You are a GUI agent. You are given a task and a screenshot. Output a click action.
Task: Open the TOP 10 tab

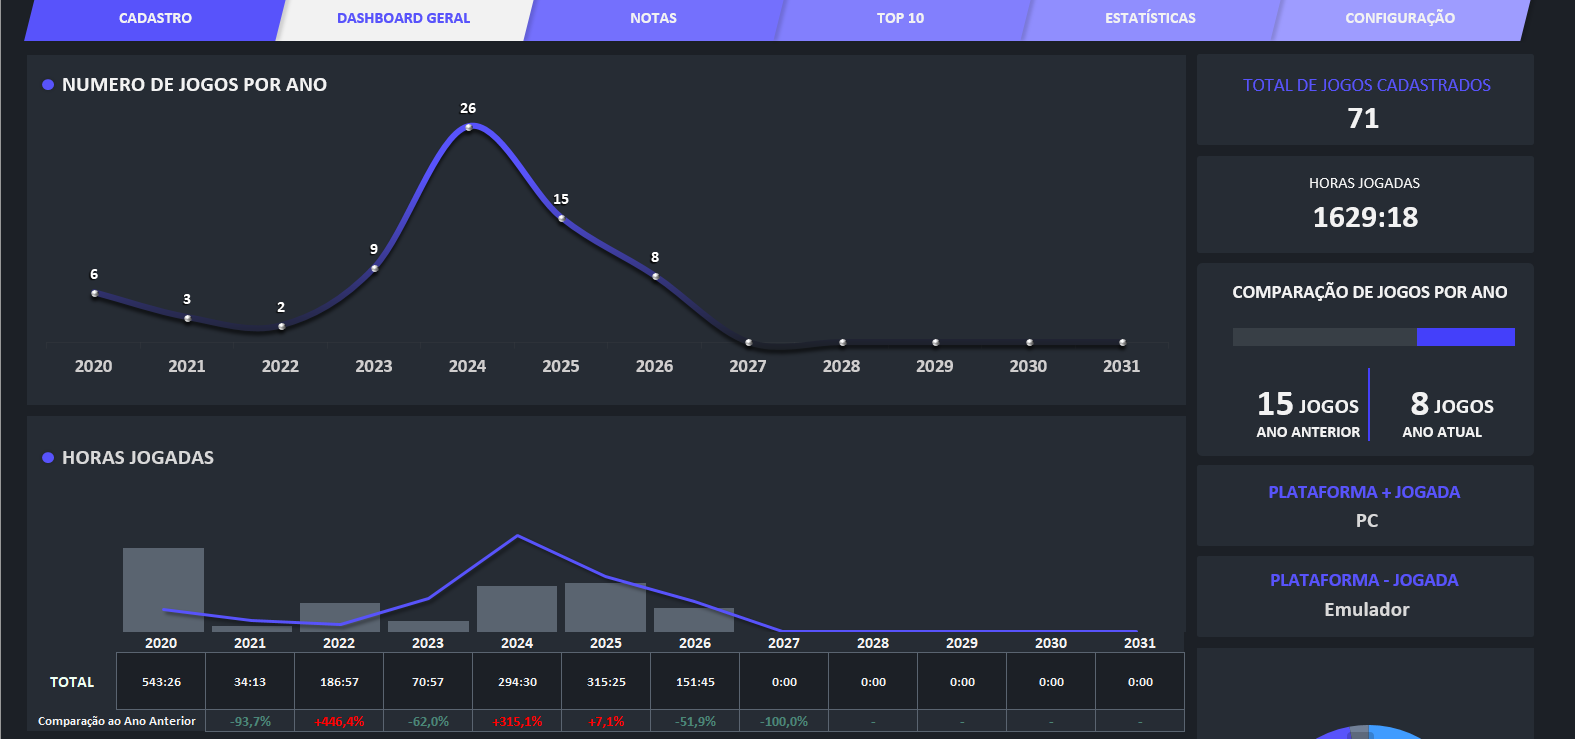pos(900,19)
